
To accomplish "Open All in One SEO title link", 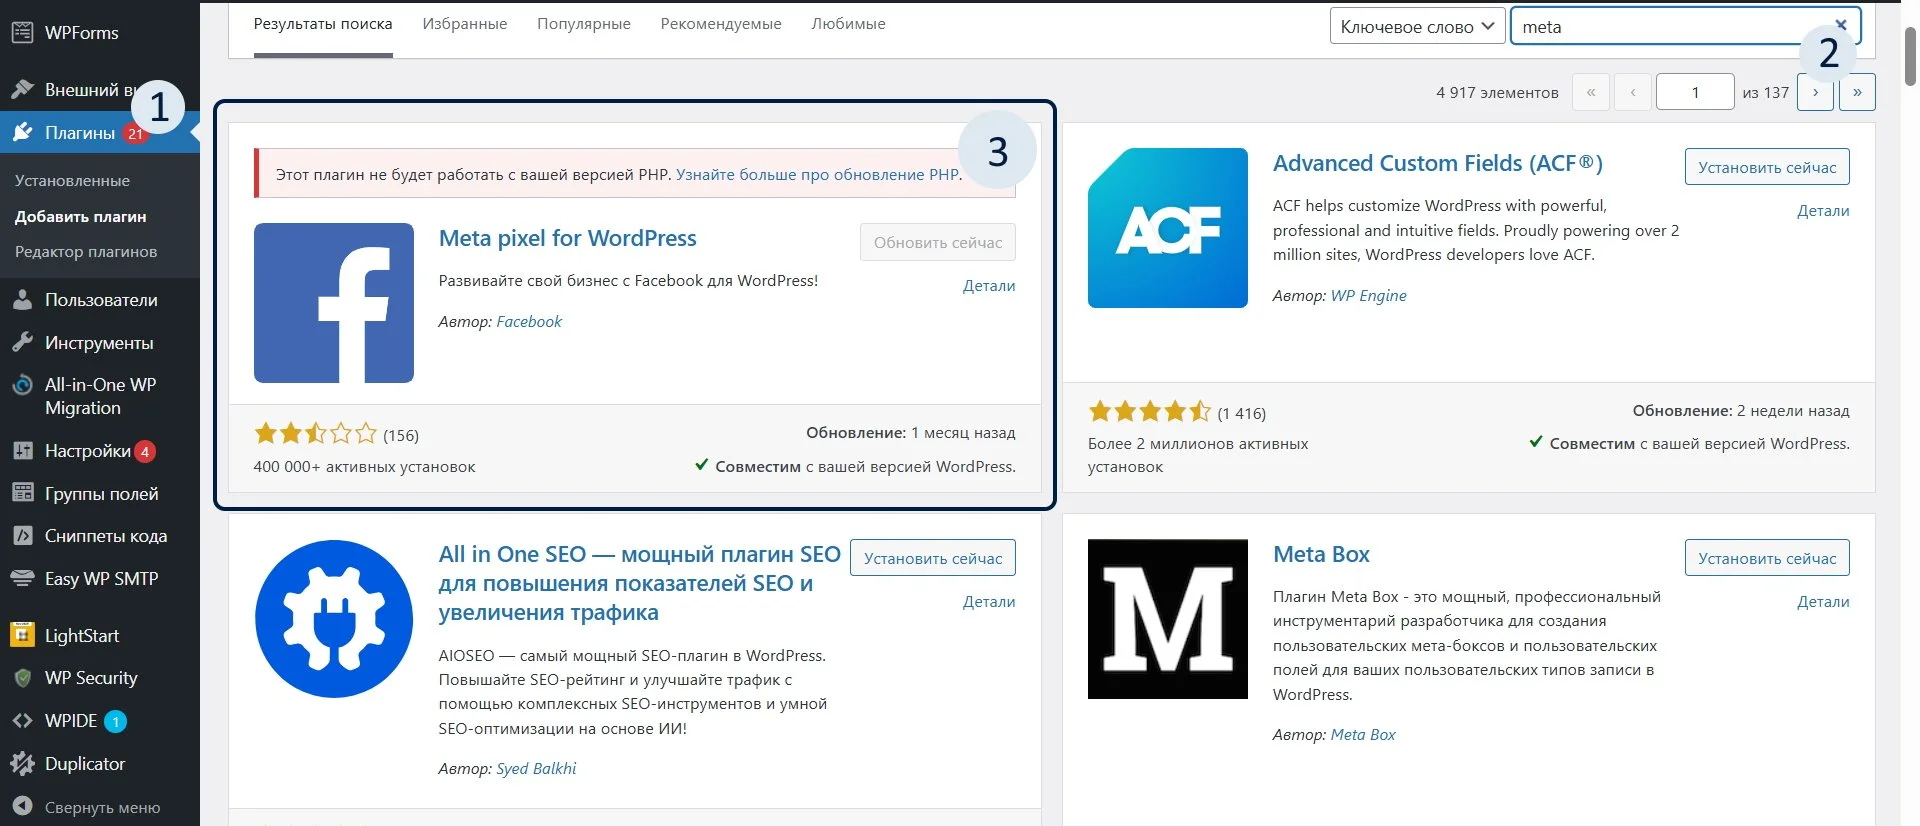I will coord(639,583).
